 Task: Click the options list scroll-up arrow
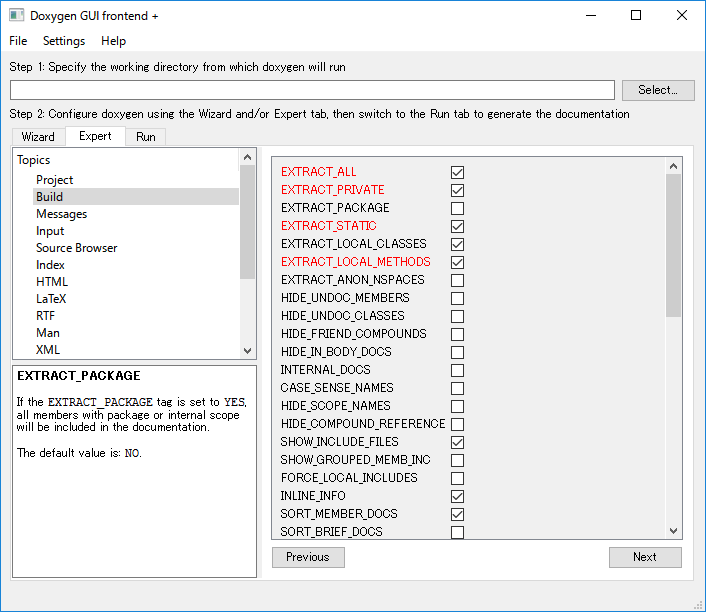point(673,166)
